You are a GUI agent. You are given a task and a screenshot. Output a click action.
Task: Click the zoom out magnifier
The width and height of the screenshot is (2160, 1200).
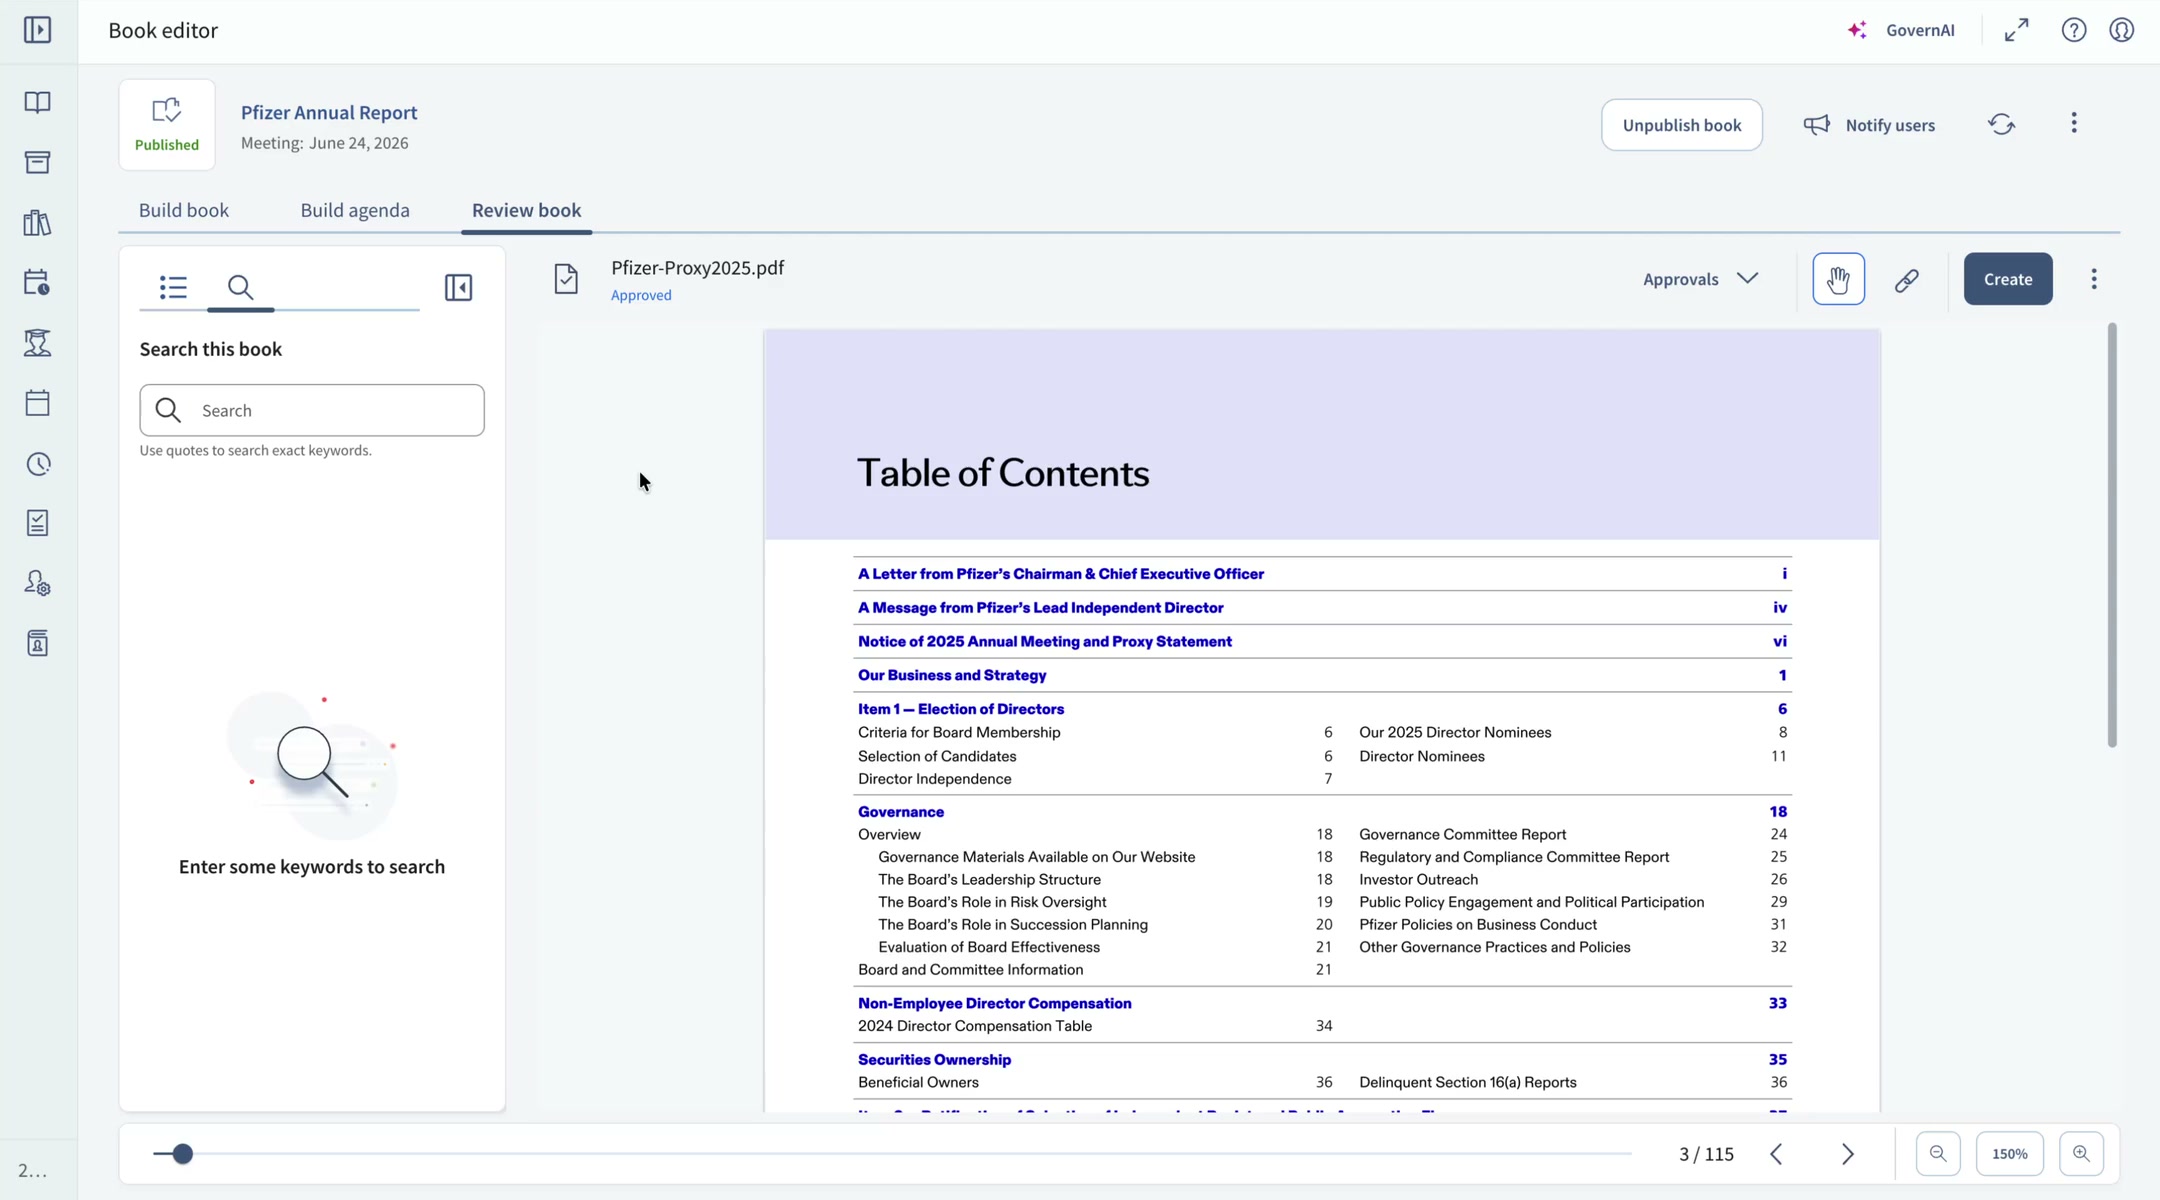[1938, 1154]
